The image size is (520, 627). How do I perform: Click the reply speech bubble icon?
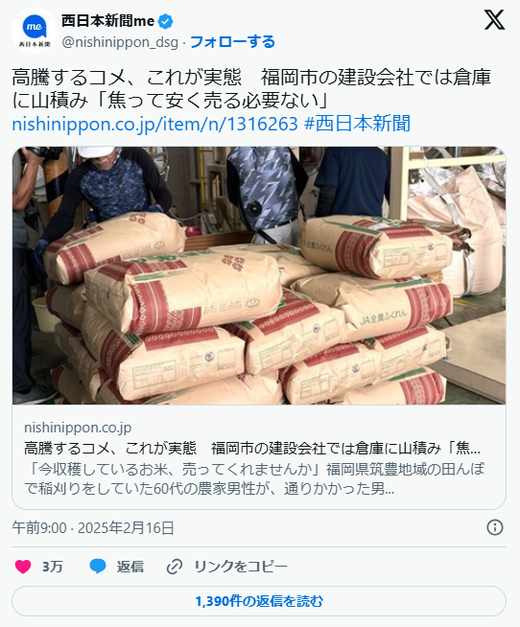(x=98, y=566)
